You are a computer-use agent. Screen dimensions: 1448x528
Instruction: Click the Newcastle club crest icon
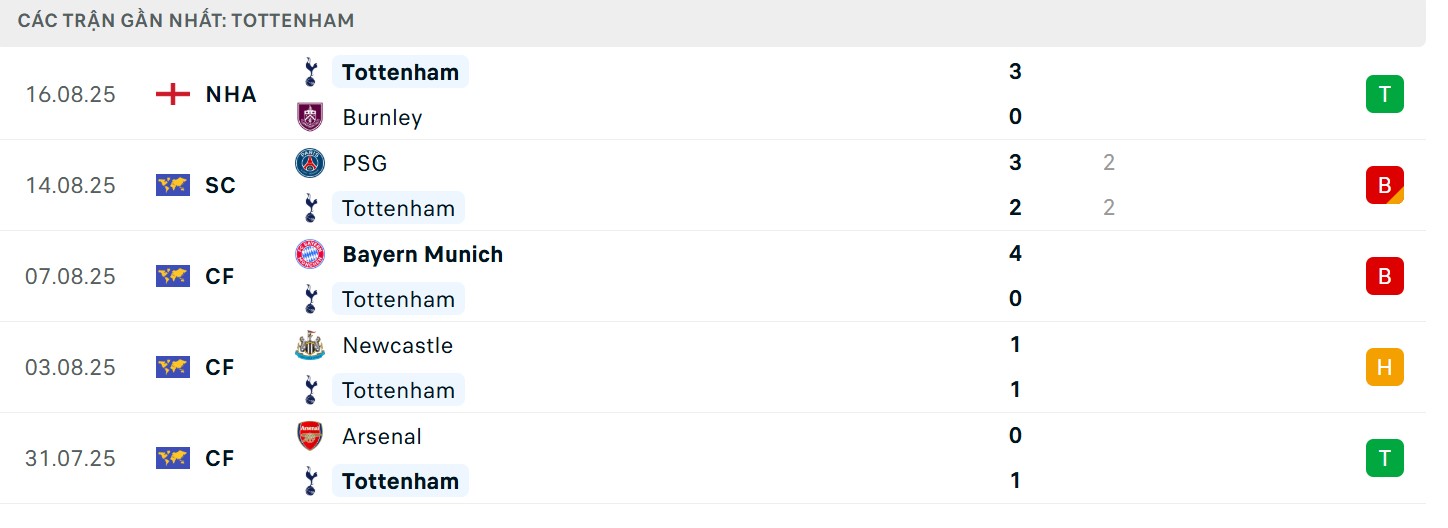coord(310,345)
